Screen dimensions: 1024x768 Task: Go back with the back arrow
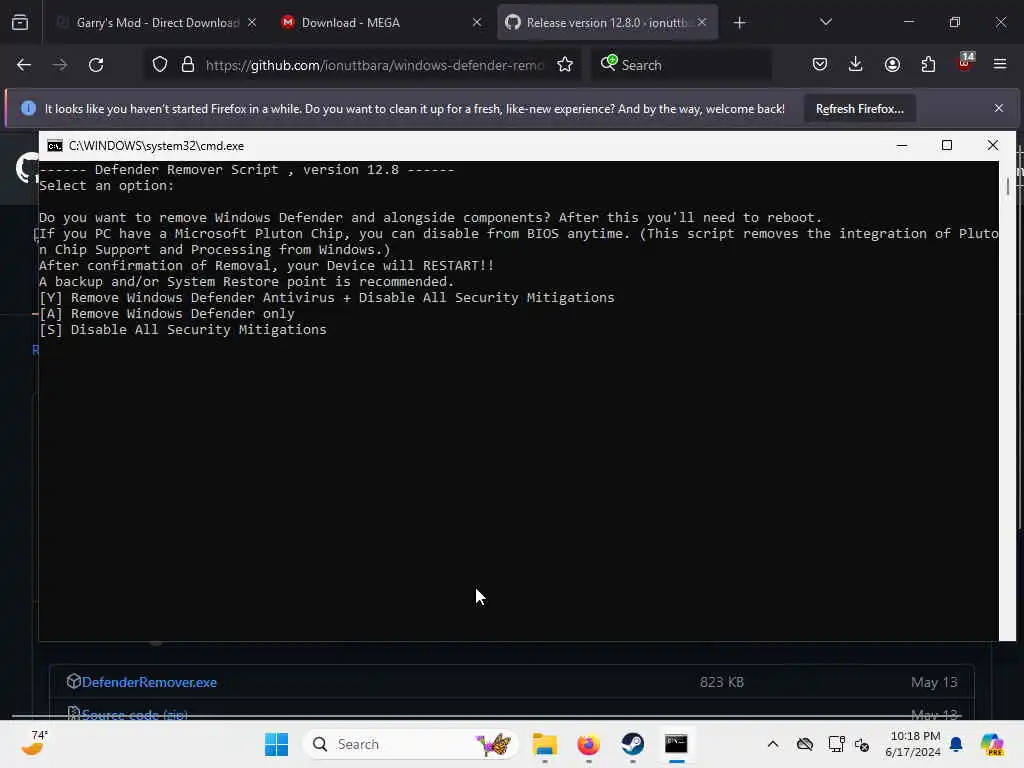[24, 65]
